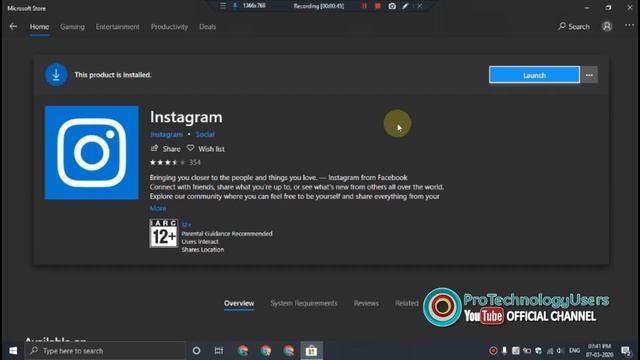Open the Entertainment tab
The width and height of the screenshot is (640, 360).
pos(118,27)
